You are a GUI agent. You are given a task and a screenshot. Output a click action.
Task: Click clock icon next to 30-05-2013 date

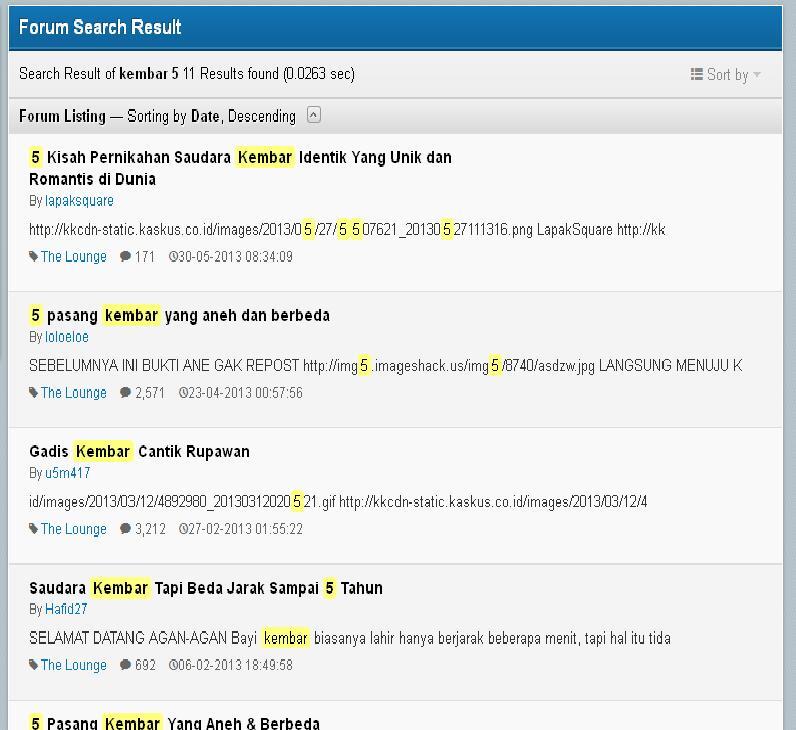pos(173,257)
